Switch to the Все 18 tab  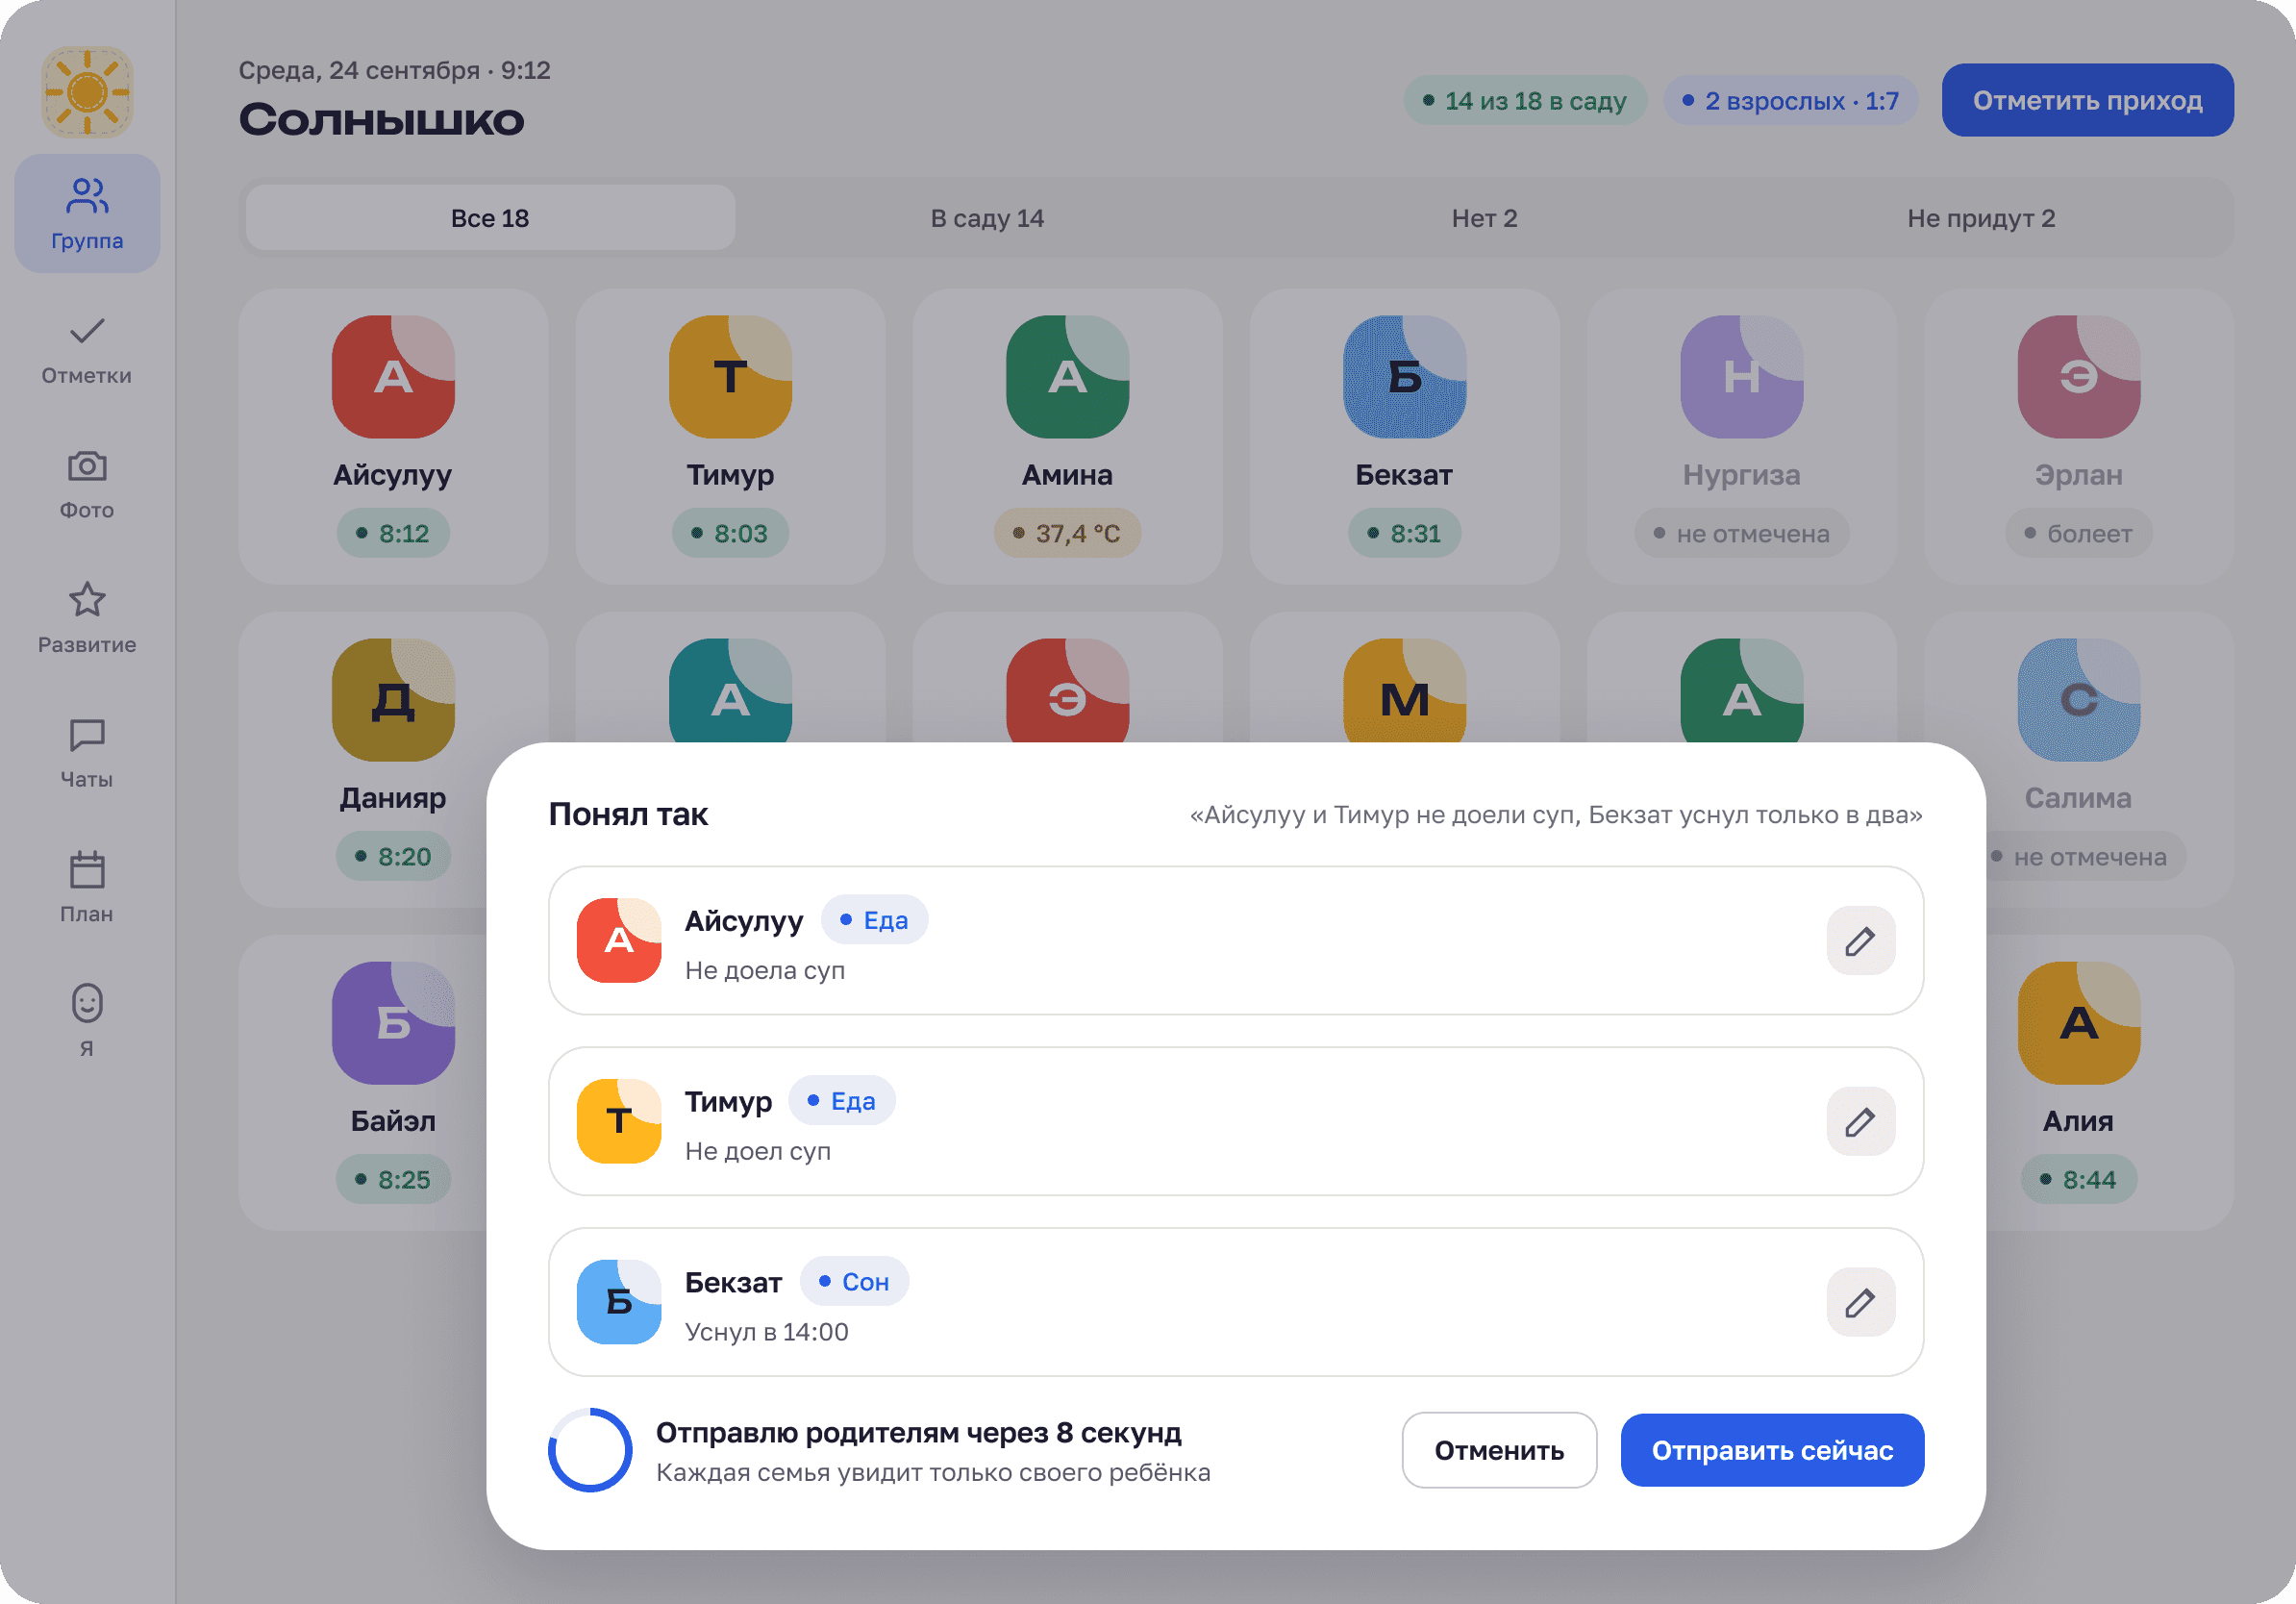click(490, 218)
